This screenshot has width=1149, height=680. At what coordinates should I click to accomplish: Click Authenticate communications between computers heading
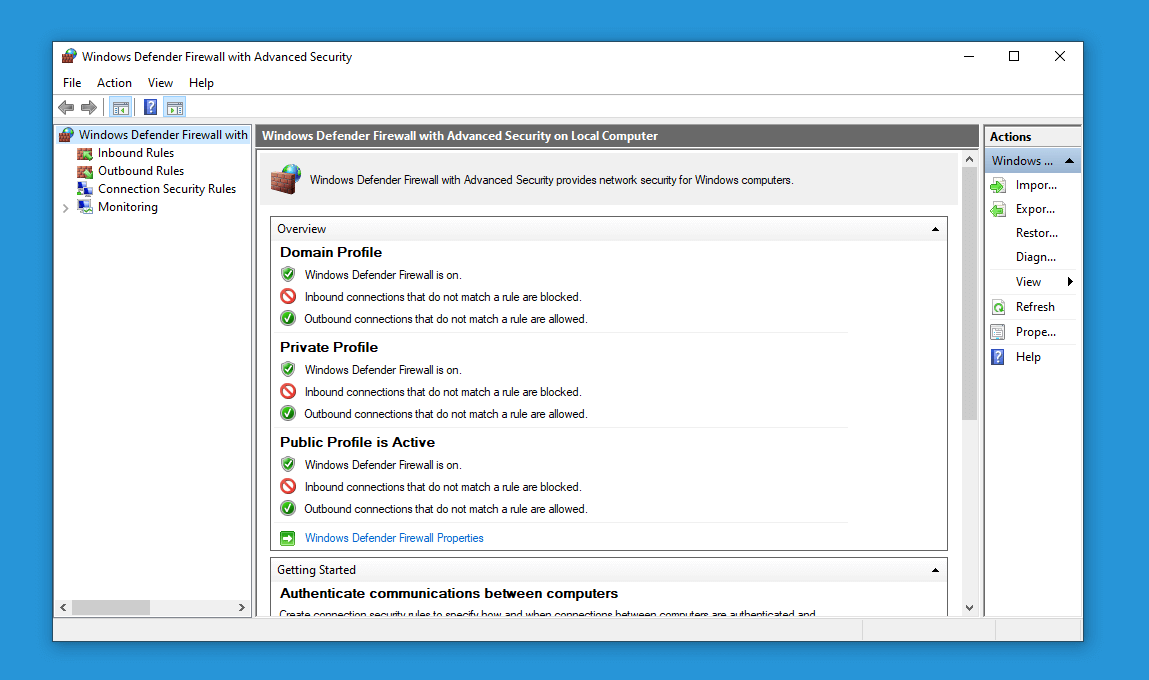pos(448,594)
